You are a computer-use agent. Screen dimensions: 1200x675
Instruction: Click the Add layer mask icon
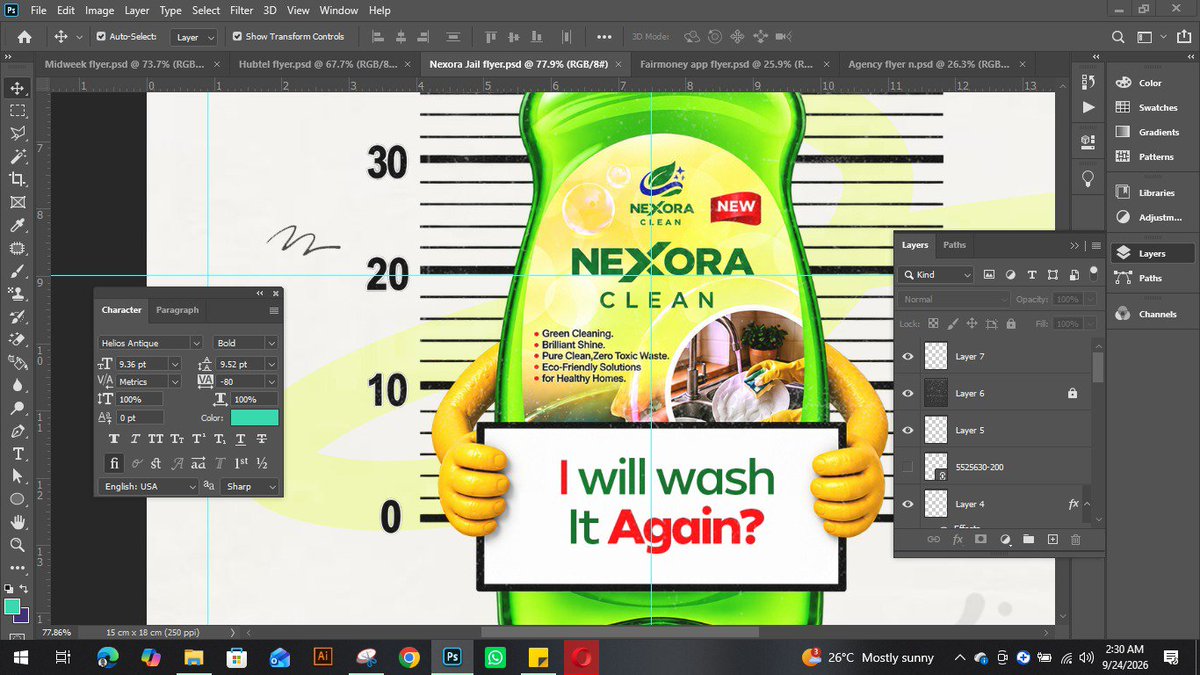[981, 539]
